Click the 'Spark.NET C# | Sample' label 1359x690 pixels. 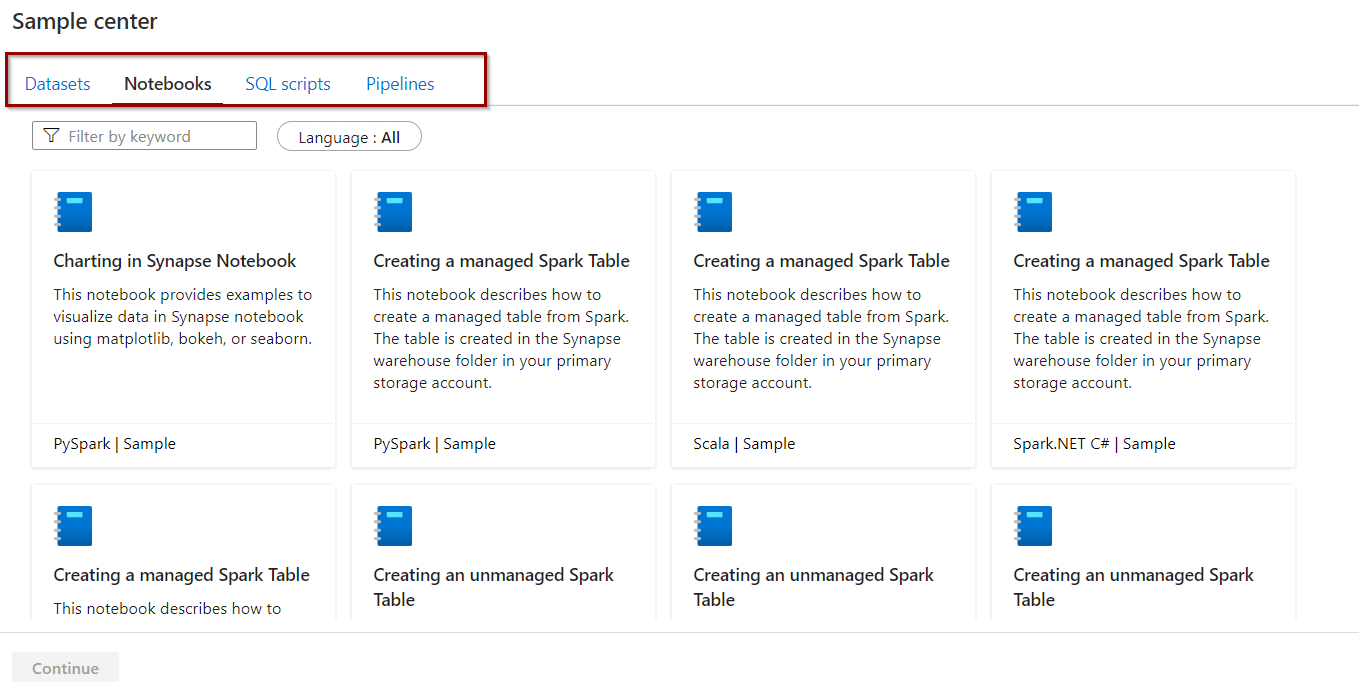tap(1094, 444)
